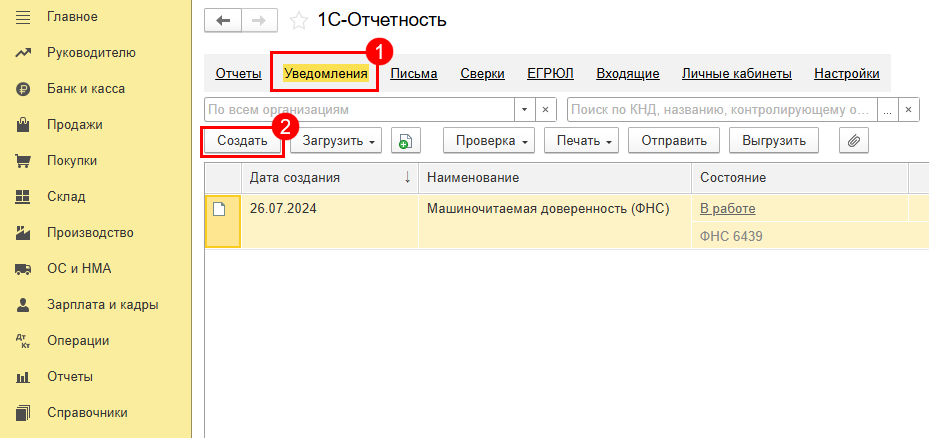The width and height of the screenshot is (929, 438).
Task: Switch to the Уведомления tab
Action: click(x=326, y=73)
